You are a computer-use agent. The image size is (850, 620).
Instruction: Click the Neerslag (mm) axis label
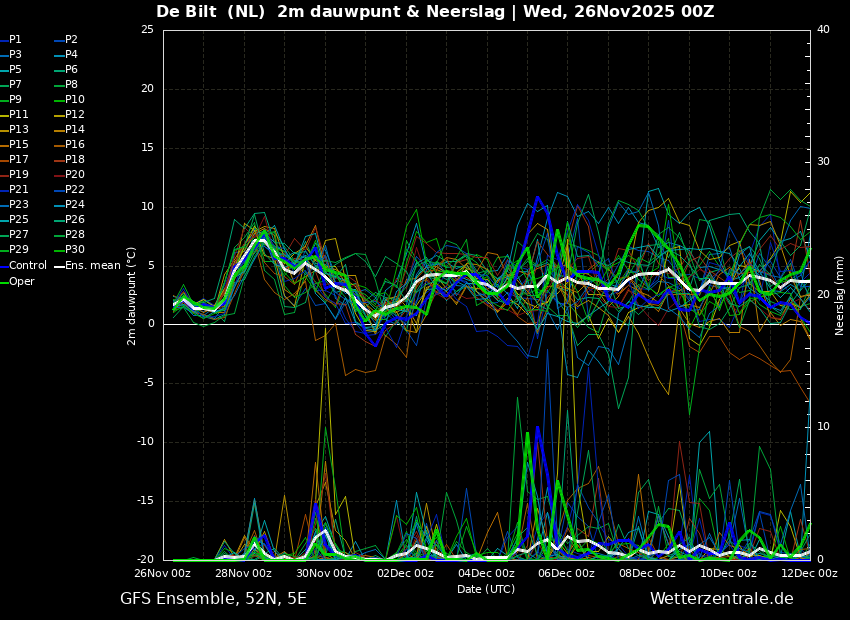coord(839,295)
